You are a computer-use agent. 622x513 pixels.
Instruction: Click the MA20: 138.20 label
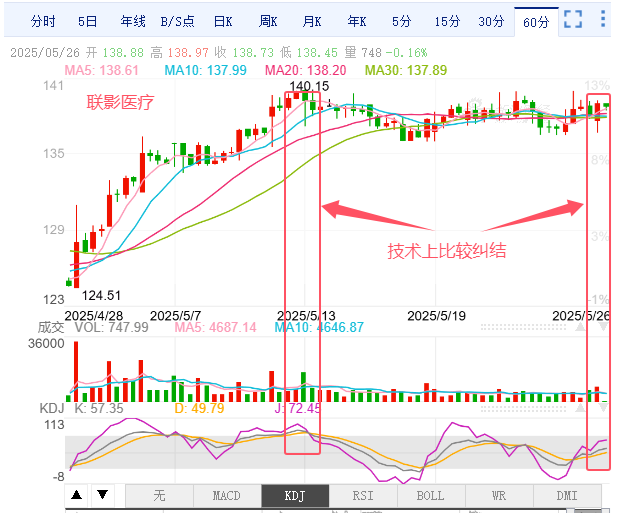pos(305,71)
